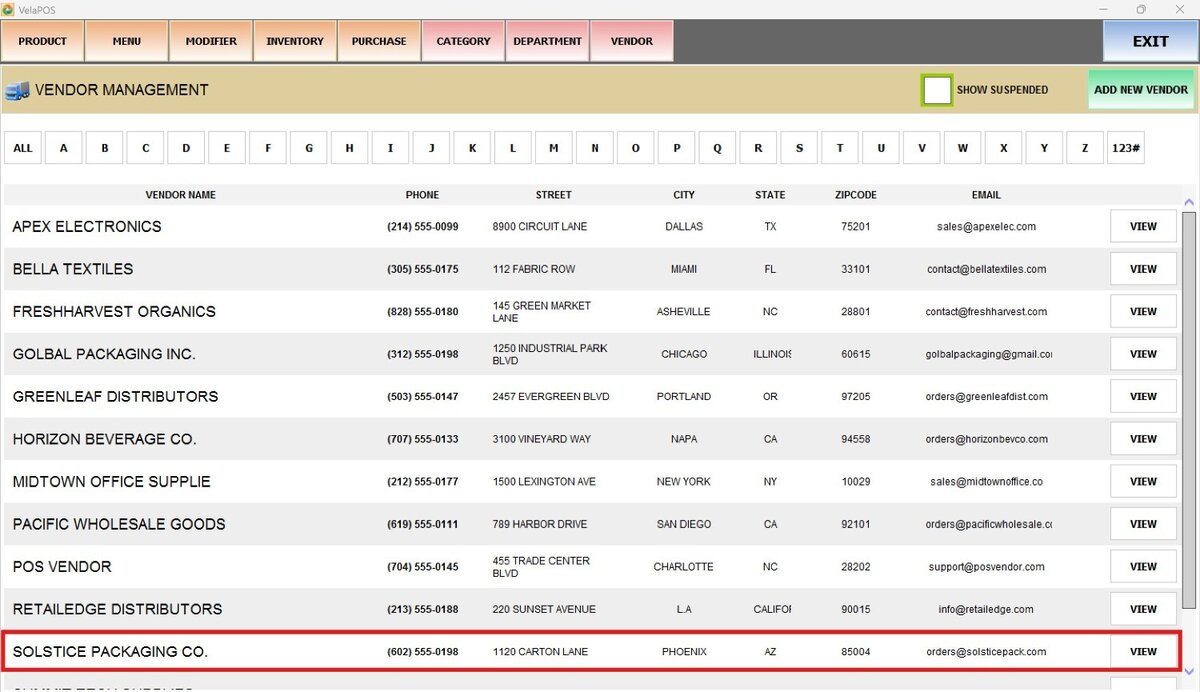This screenshot has height=692, width=1200.
Task: Select HORIZON BEVERAGE CO. vendor name
Action: [x=104, y=439]
